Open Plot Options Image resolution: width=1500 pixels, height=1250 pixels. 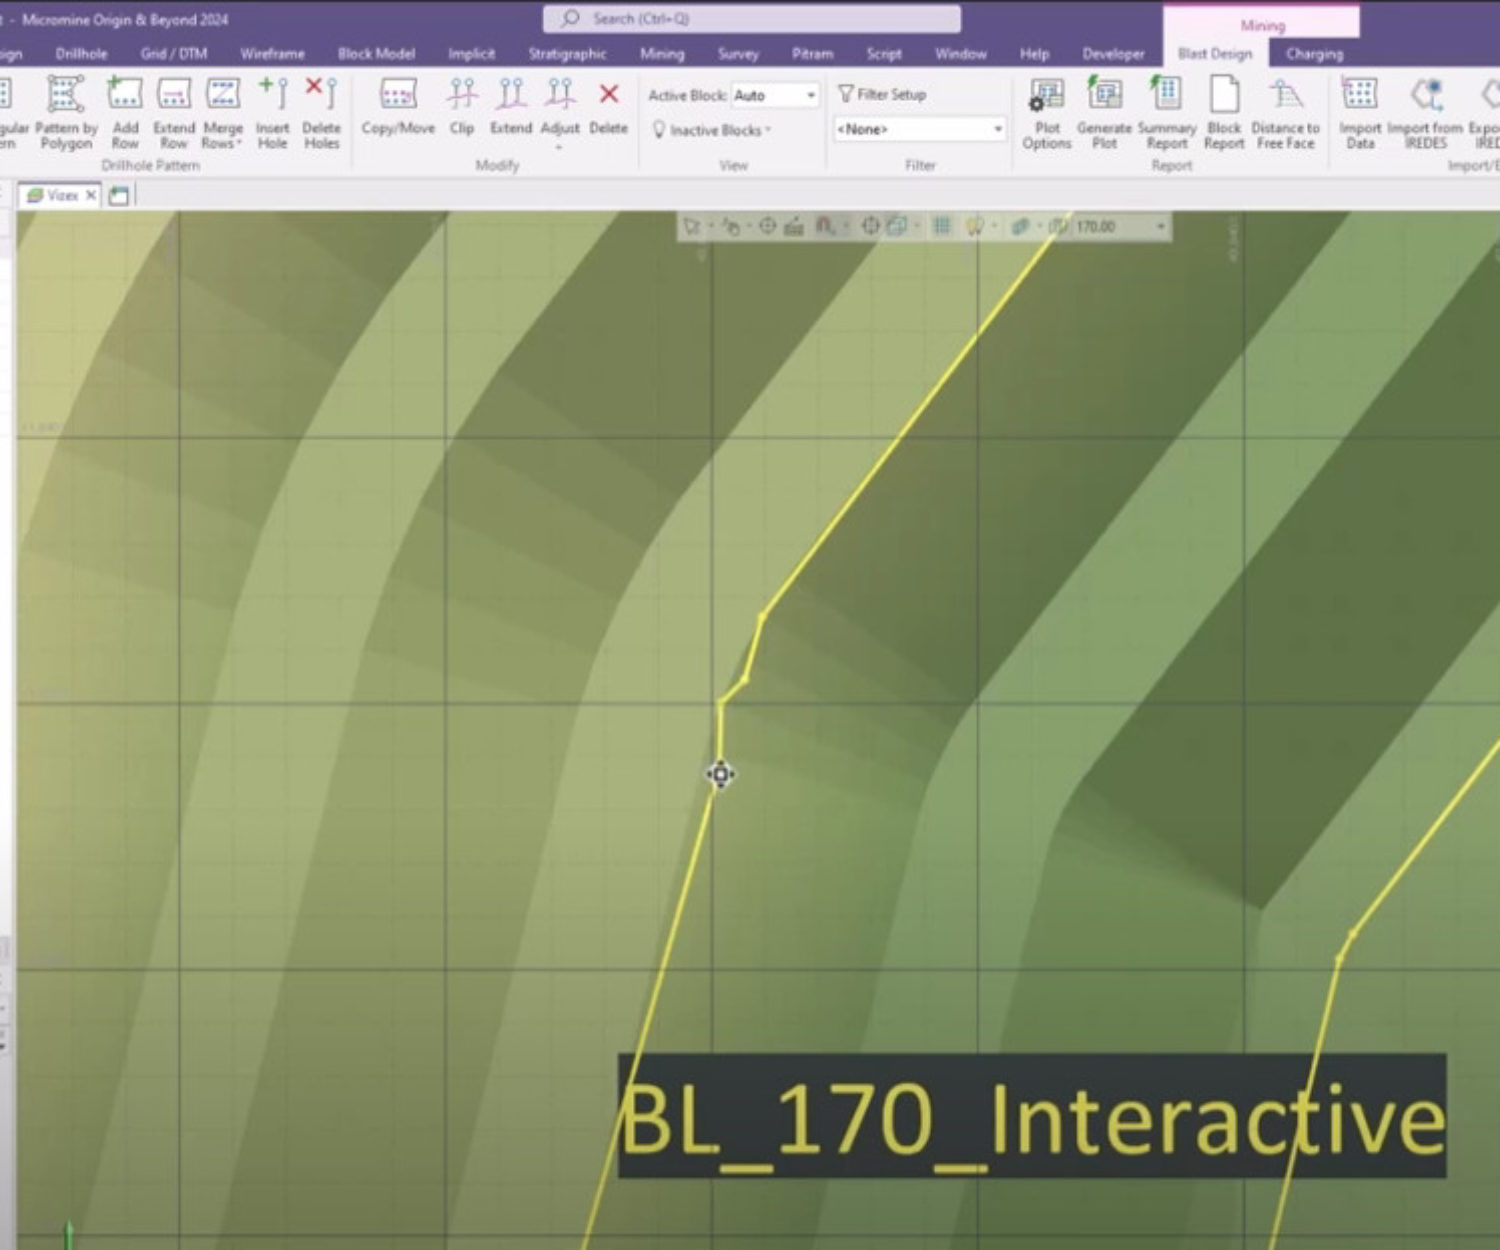point(1046,112)
